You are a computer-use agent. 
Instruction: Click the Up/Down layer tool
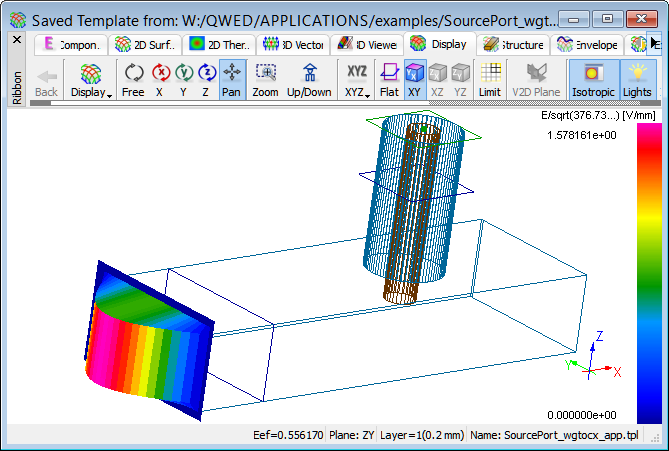click(x=309, y=79)
